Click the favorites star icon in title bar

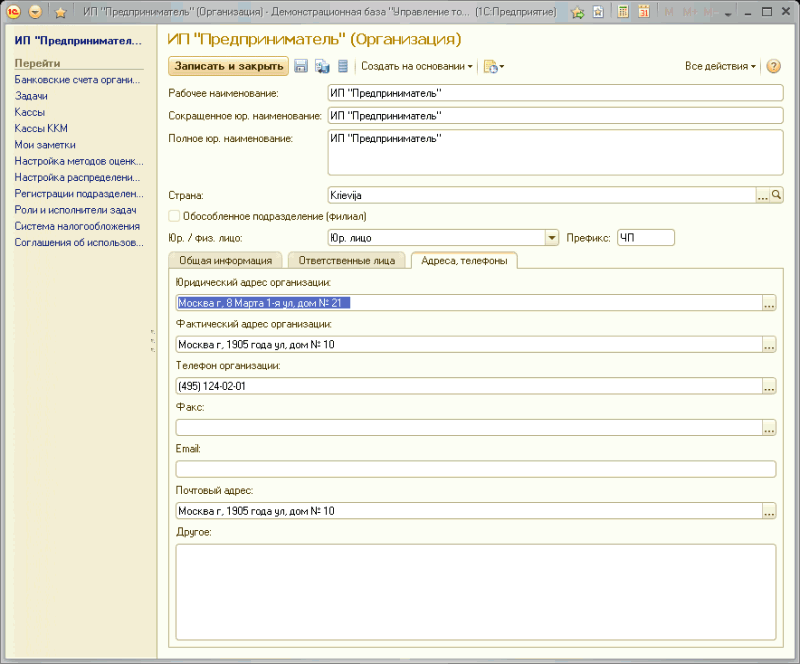click(x=60, y=12)
